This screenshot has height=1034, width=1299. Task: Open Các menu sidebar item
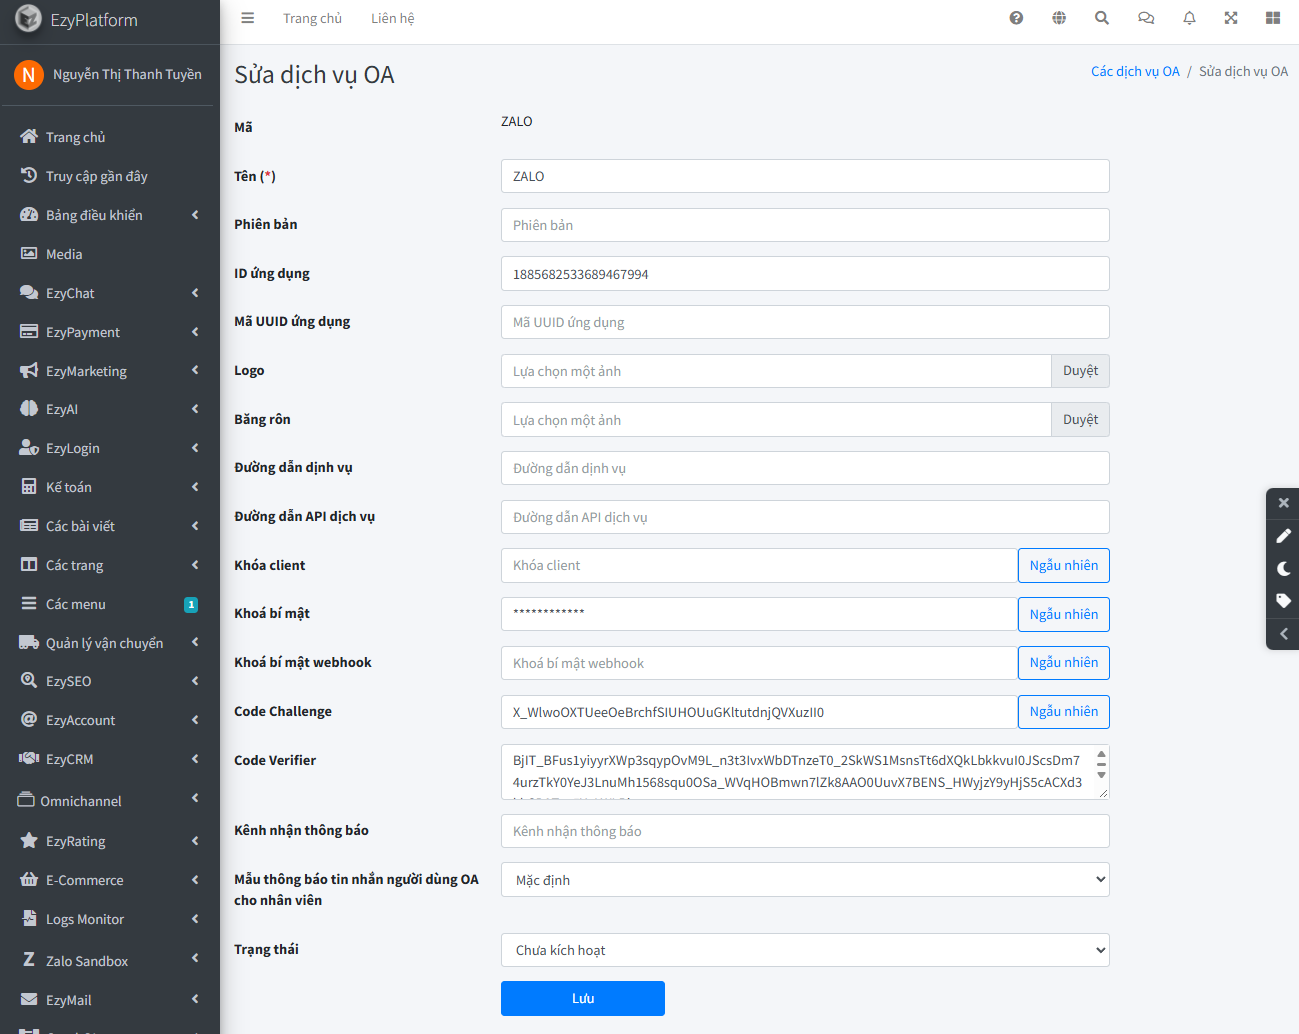[x=110, y=604]
